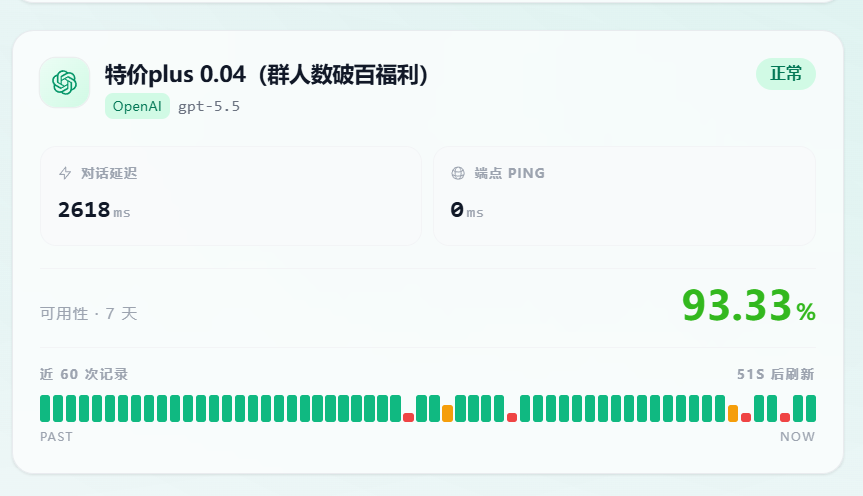The width and height of the screenshot is (863, 496).
Task: Click the 特价plus 0.04 card title
Action: click(x=266, y=74)
